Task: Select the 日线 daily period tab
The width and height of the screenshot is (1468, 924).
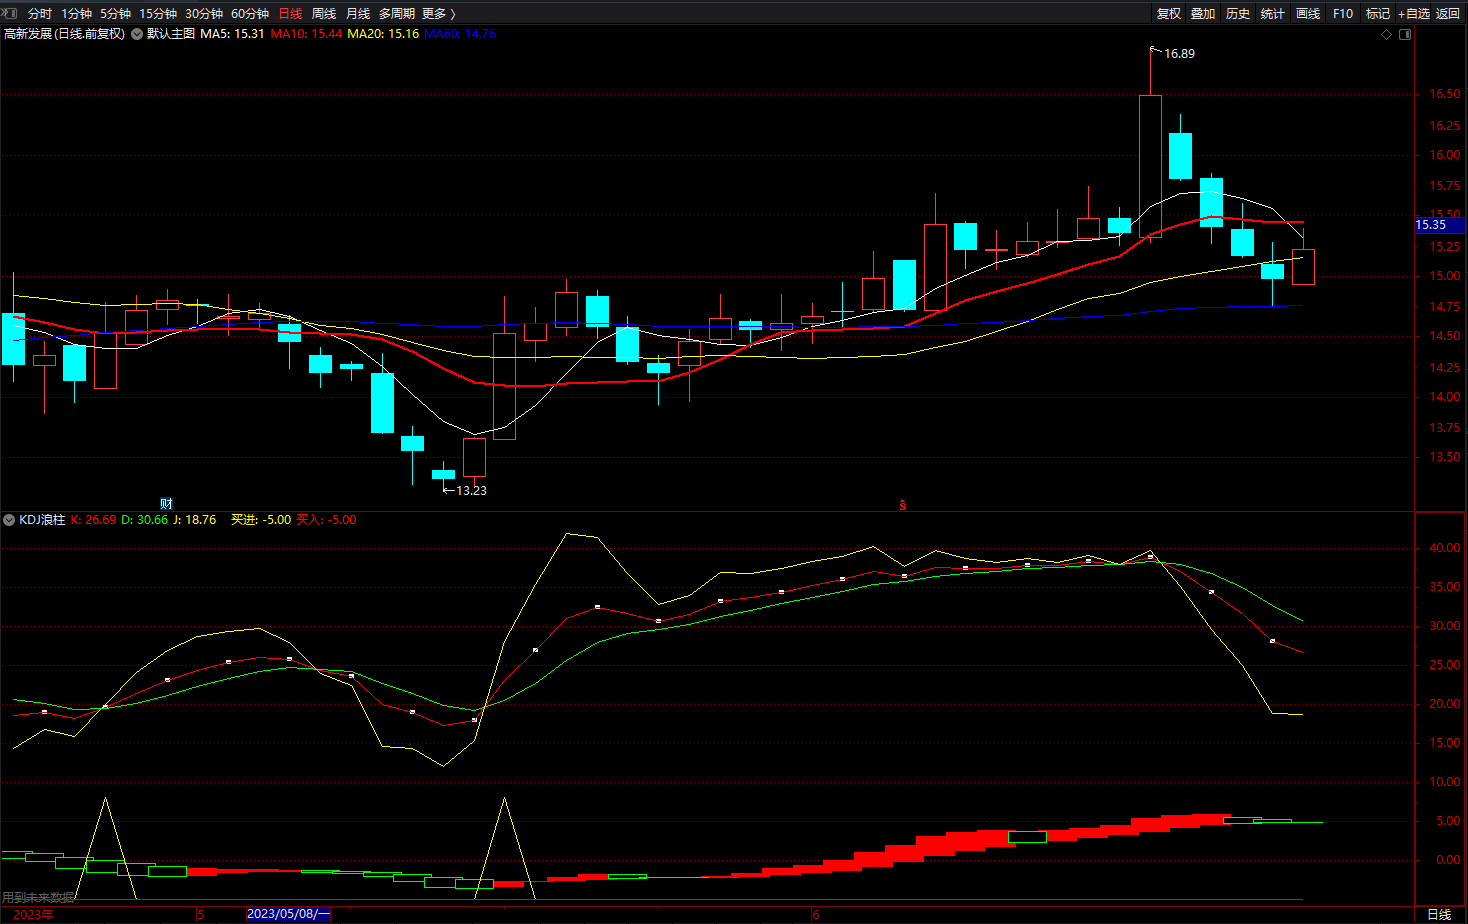Action: 290,14
